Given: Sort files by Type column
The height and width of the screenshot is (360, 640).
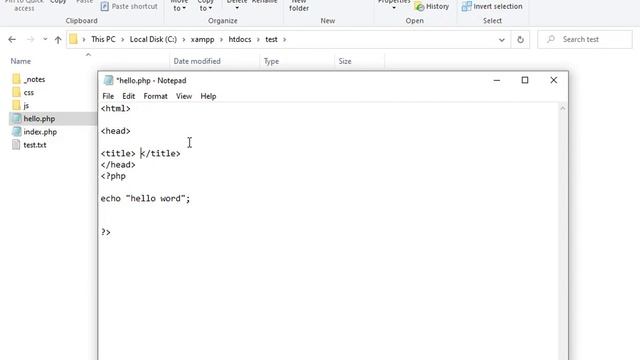Looking at the screenshot, I should click(x=271, y=61).
